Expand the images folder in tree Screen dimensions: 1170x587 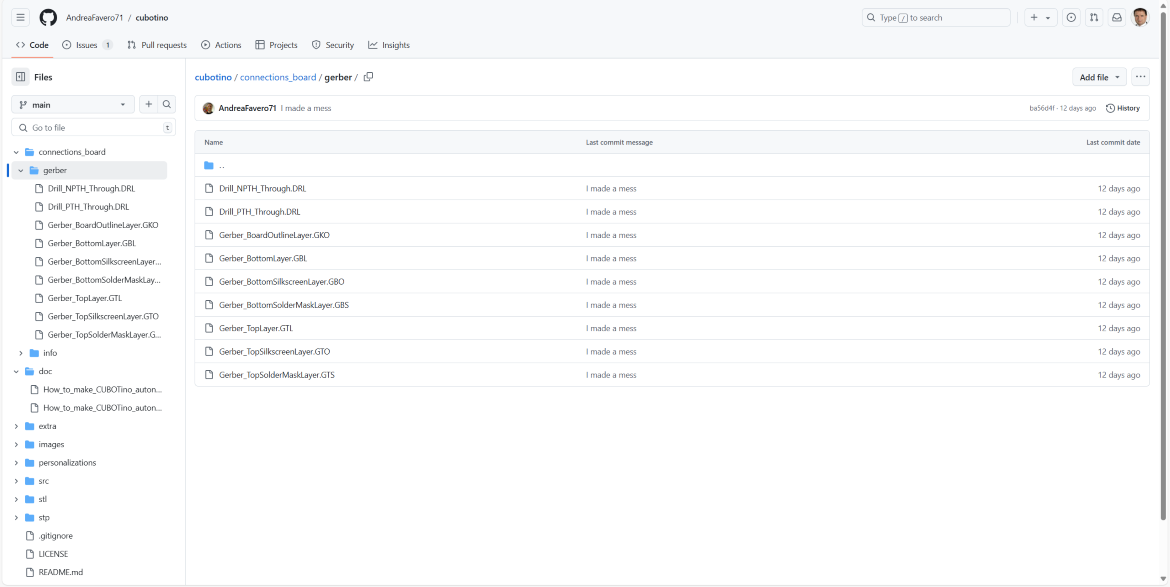coord(16,445)
